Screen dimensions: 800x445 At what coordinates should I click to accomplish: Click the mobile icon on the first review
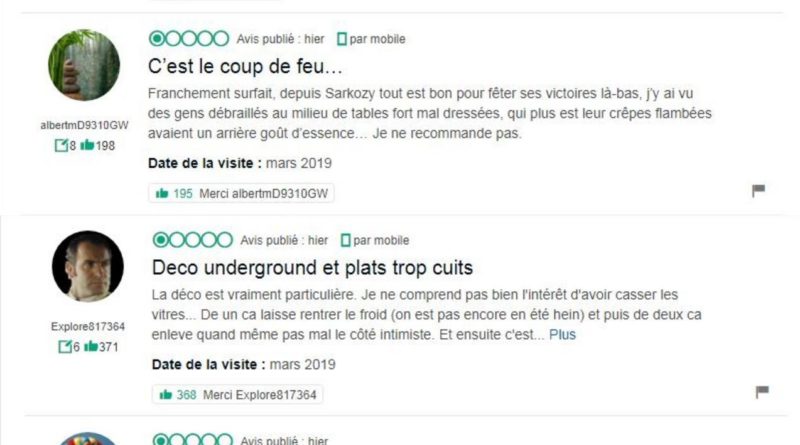coord(342,39)
